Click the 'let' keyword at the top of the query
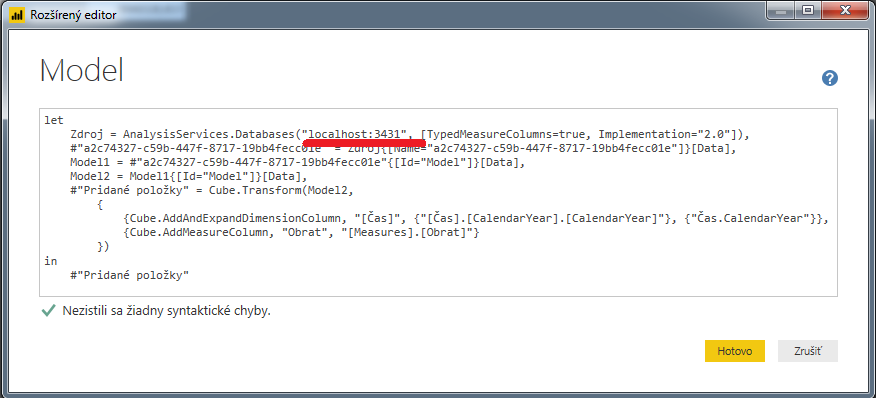 pyautogui.click(x=54, y=120)
